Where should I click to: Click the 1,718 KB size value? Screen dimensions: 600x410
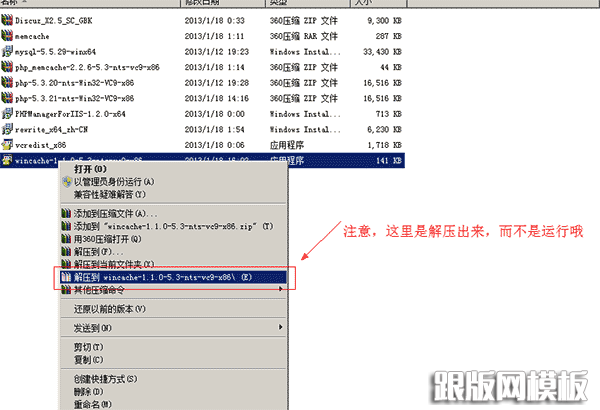coord(384,145)
